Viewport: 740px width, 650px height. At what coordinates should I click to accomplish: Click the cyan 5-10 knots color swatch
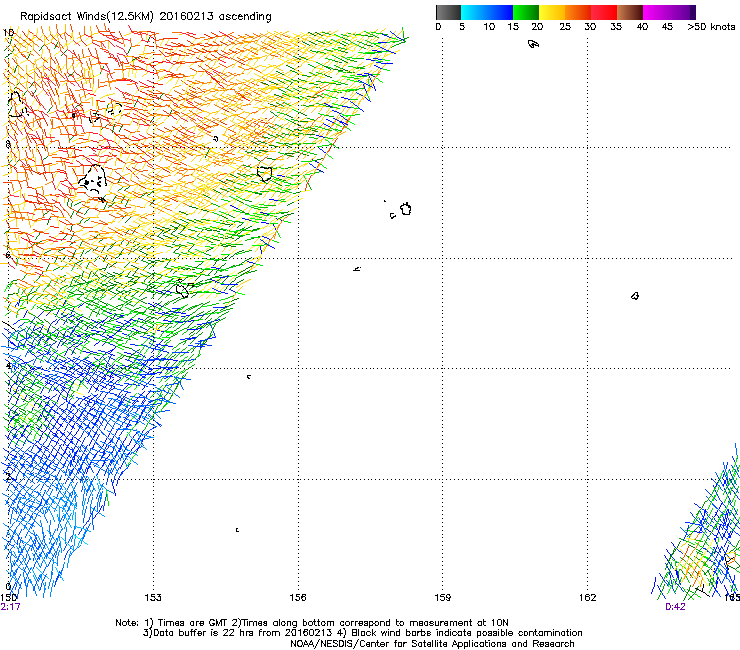(x=474, y=12)
